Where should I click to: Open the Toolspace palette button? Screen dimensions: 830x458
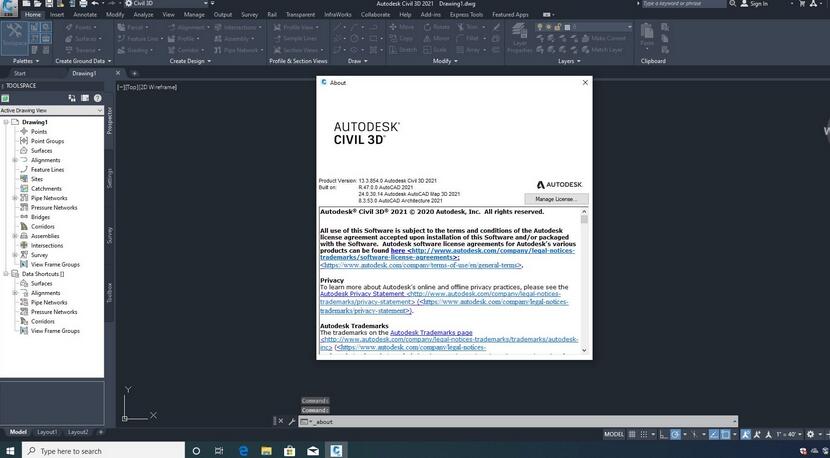pos(14,37)
